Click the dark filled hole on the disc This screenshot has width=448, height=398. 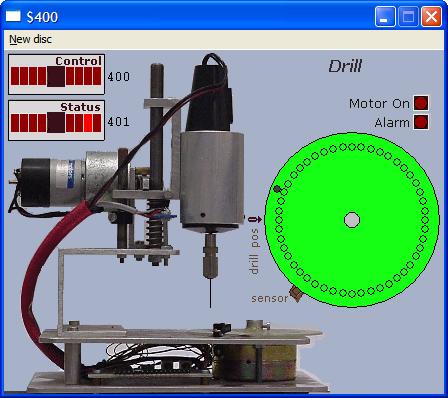click(x=277, y=189)
